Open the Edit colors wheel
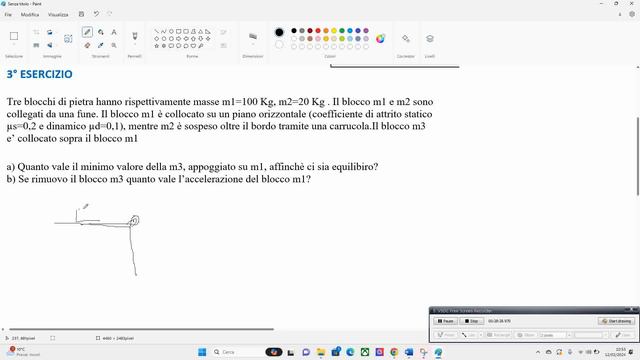 pos(380,38)
